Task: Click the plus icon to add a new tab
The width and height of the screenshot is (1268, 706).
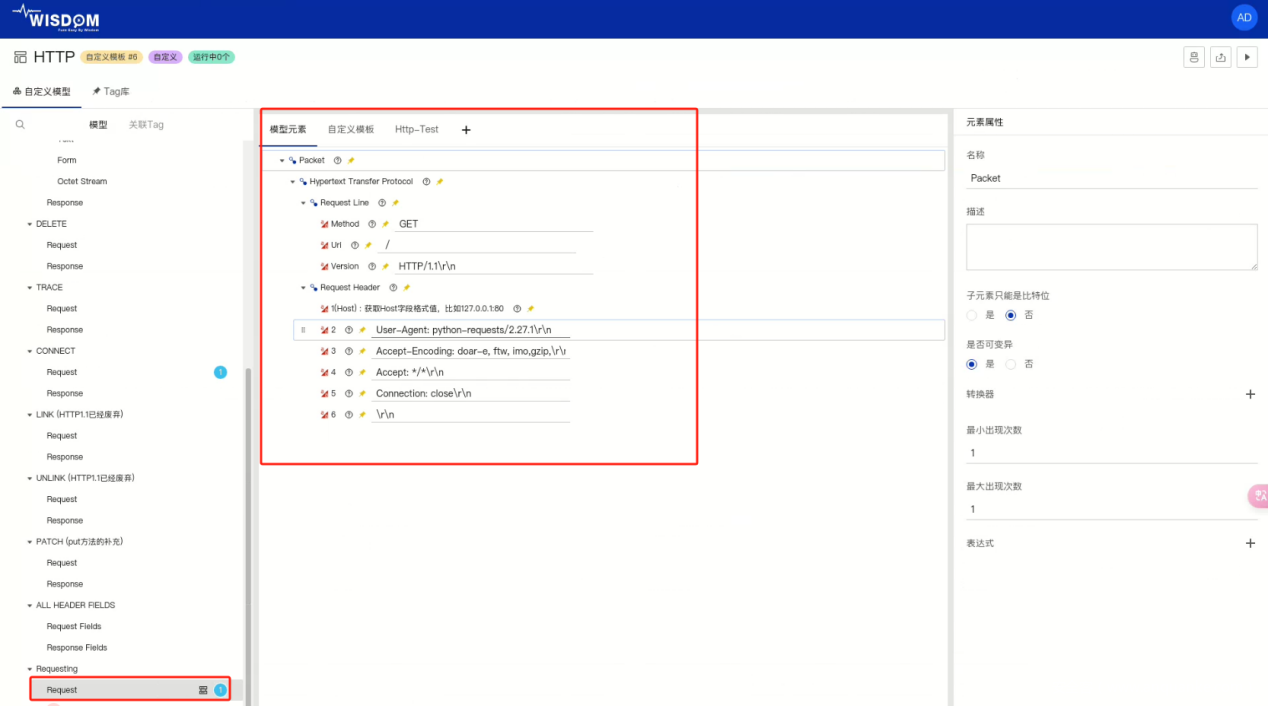Action: [466, 130]
